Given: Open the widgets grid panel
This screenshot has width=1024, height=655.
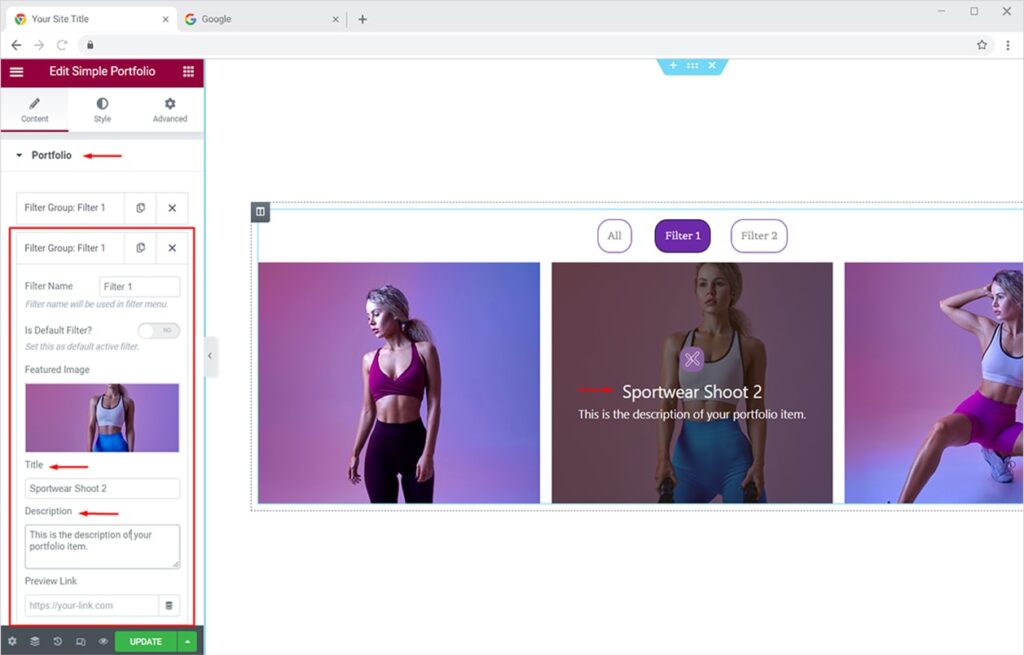Looking at the screenshot, I should point(188,72).
